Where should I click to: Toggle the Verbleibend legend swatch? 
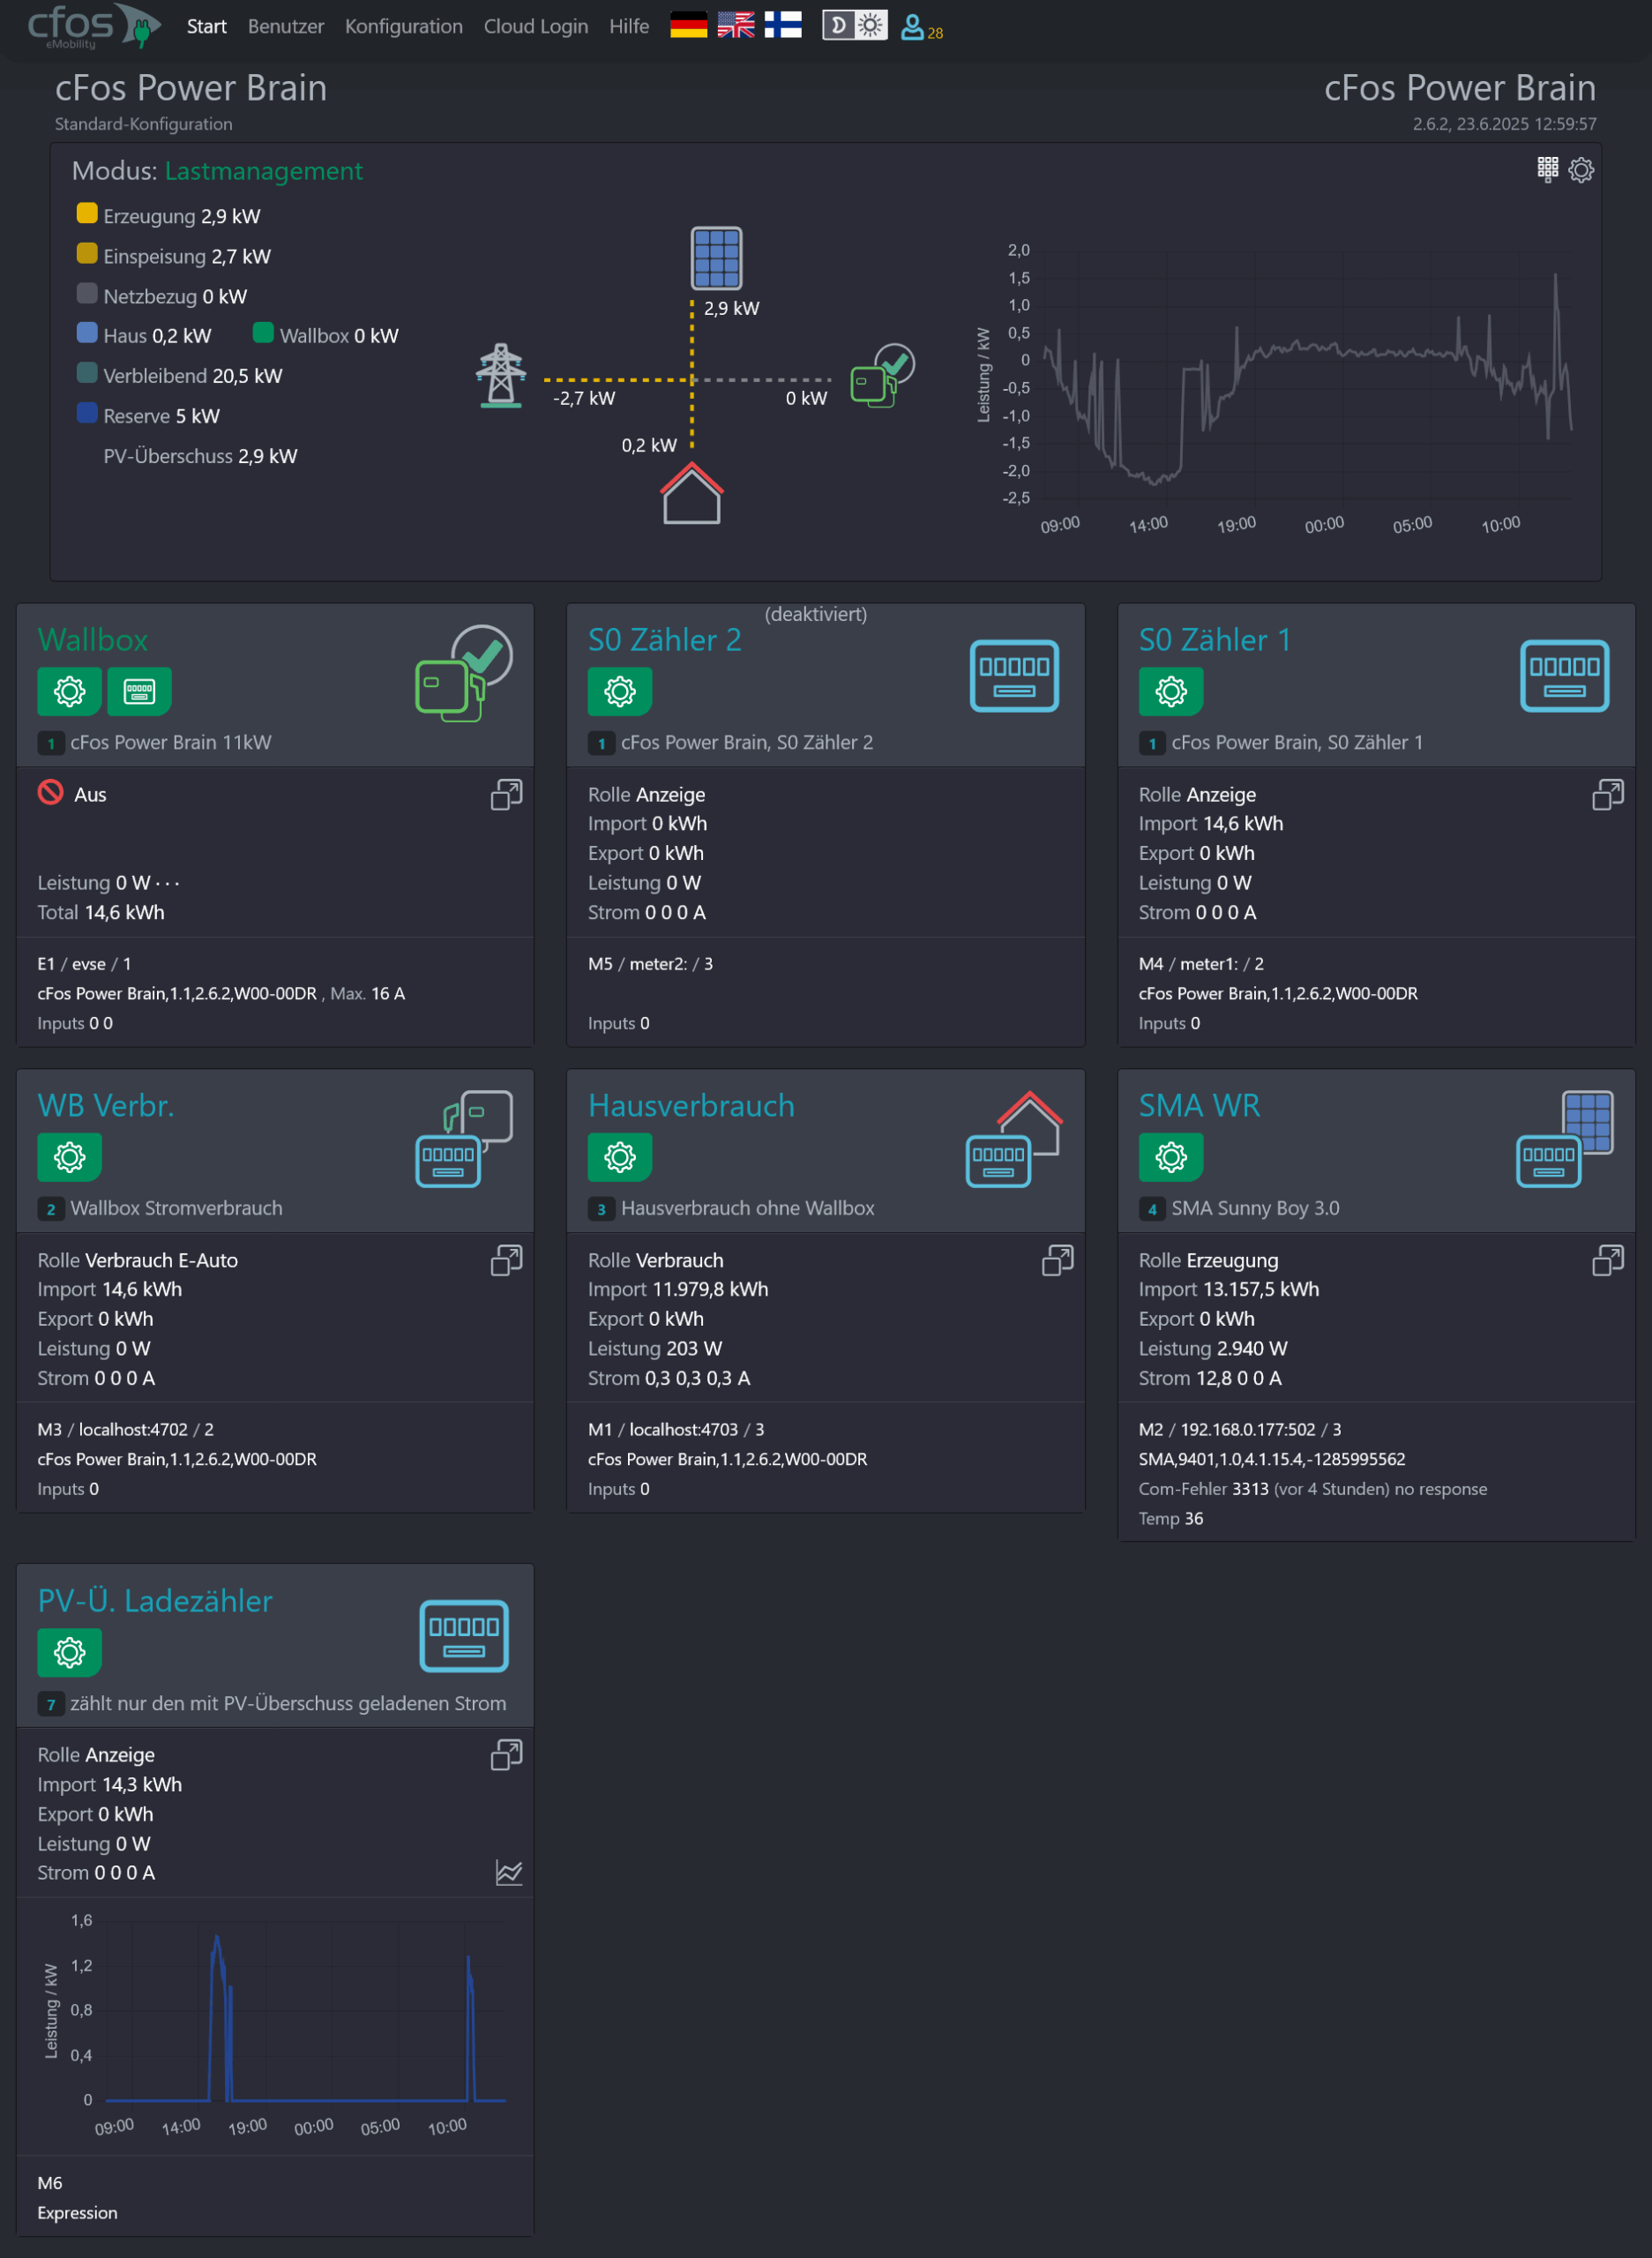pyautogui.click(x=87, y=372)
